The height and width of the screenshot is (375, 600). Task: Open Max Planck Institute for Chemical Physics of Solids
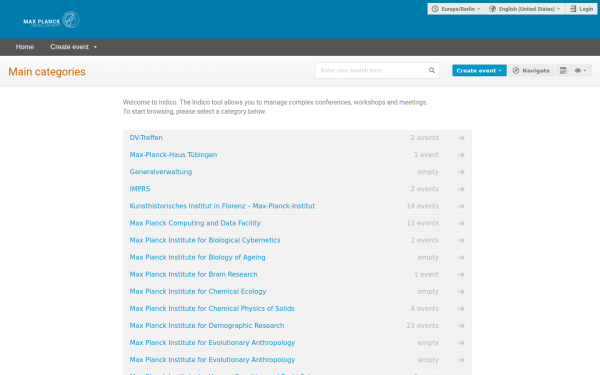click(x=212, y=308)
